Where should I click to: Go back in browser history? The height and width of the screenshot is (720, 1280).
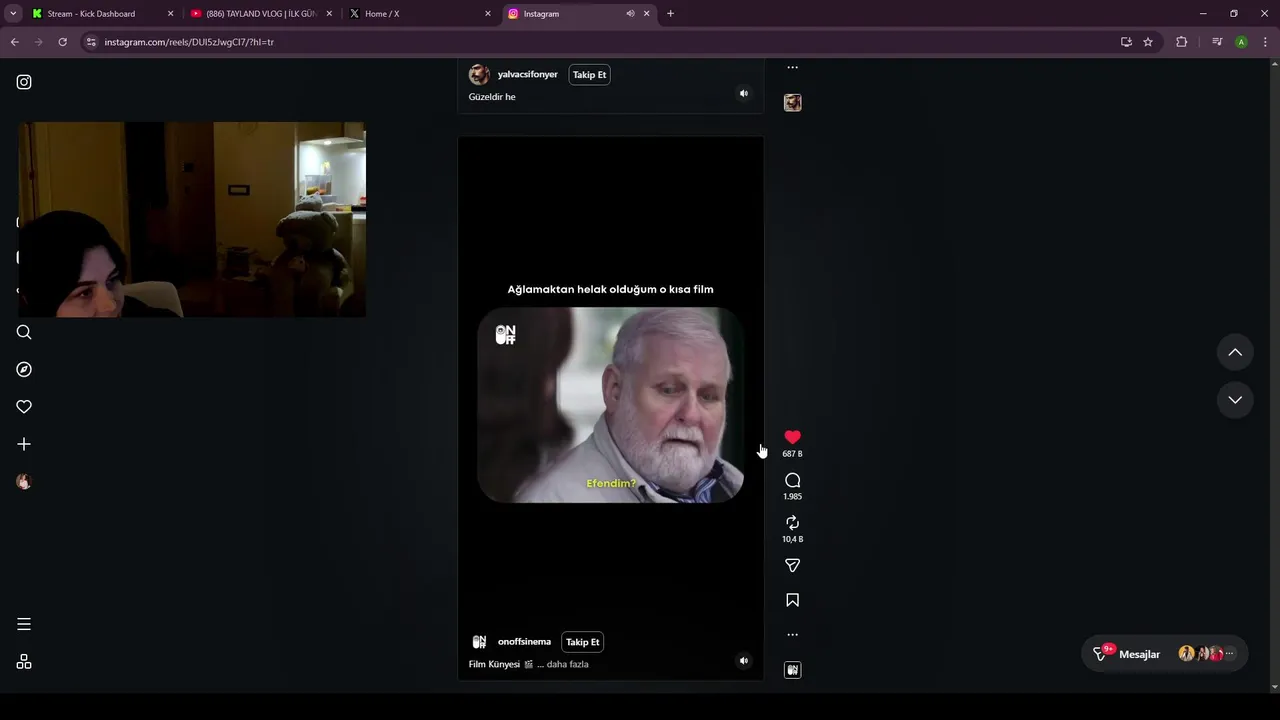(14, 42)
